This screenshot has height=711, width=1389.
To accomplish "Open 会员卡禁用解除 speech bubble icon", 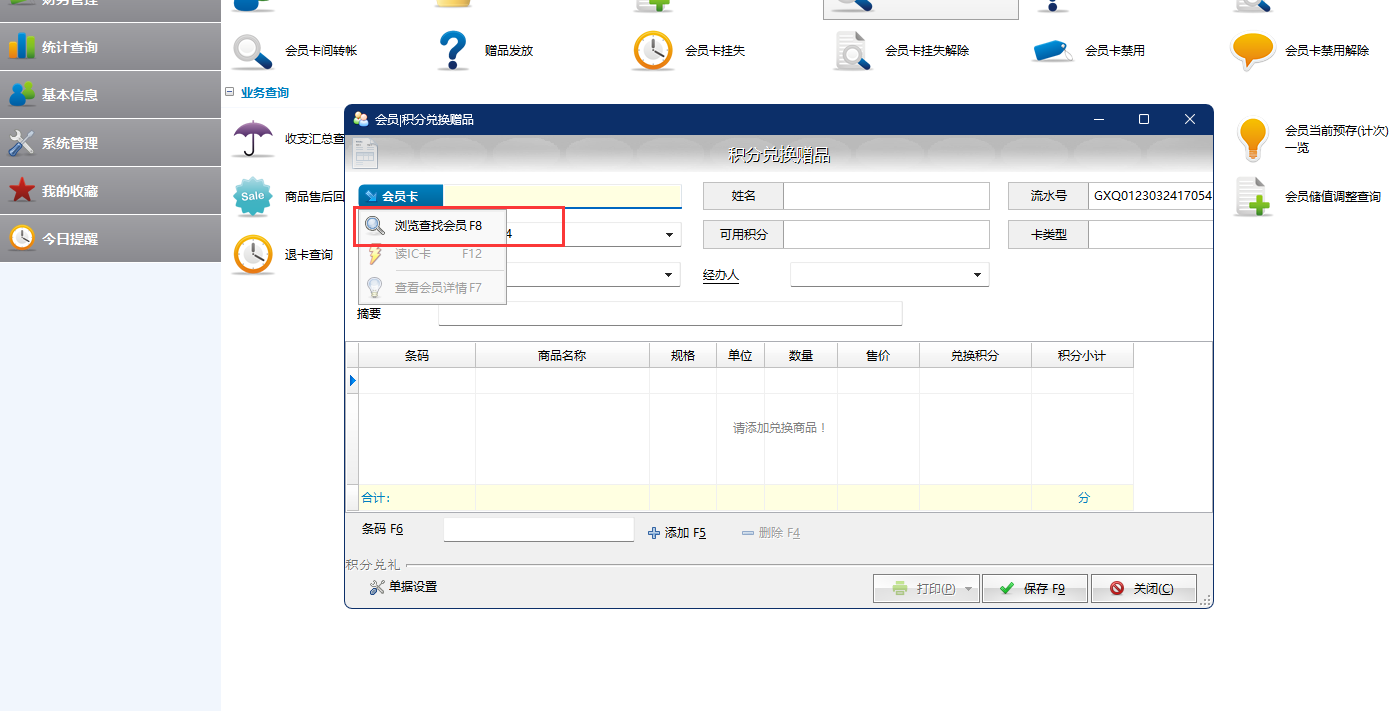I will click(x=1252, y=51).
